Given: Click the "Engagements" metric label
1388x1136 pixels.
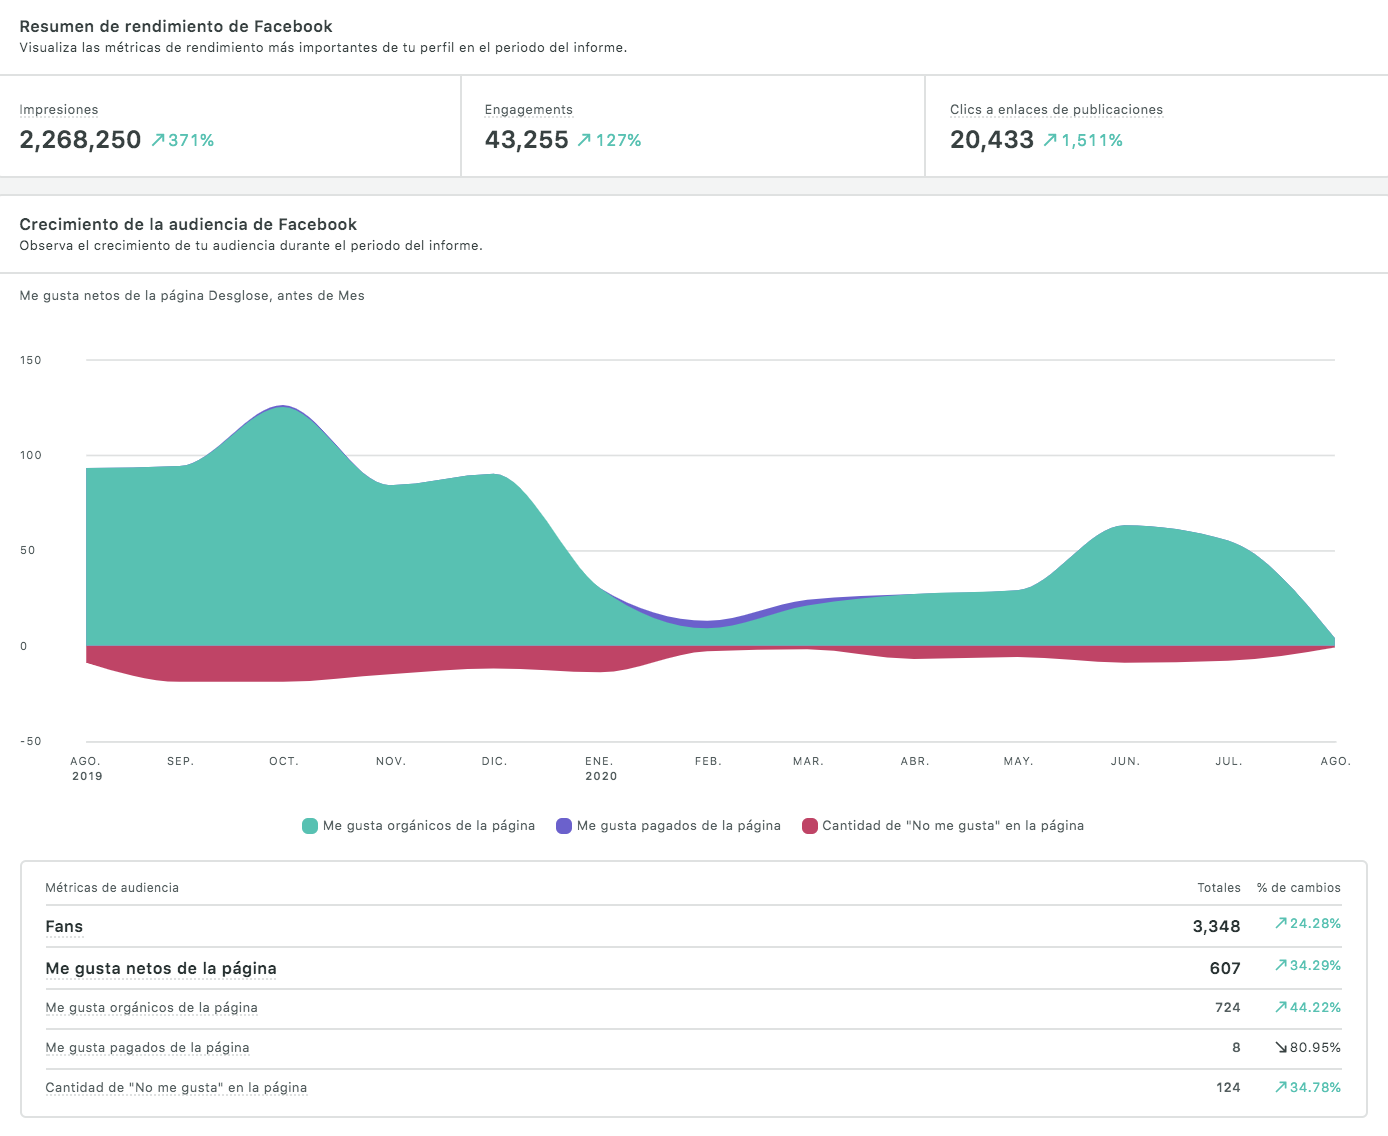Looking at the screenshot, I should 529,110.
